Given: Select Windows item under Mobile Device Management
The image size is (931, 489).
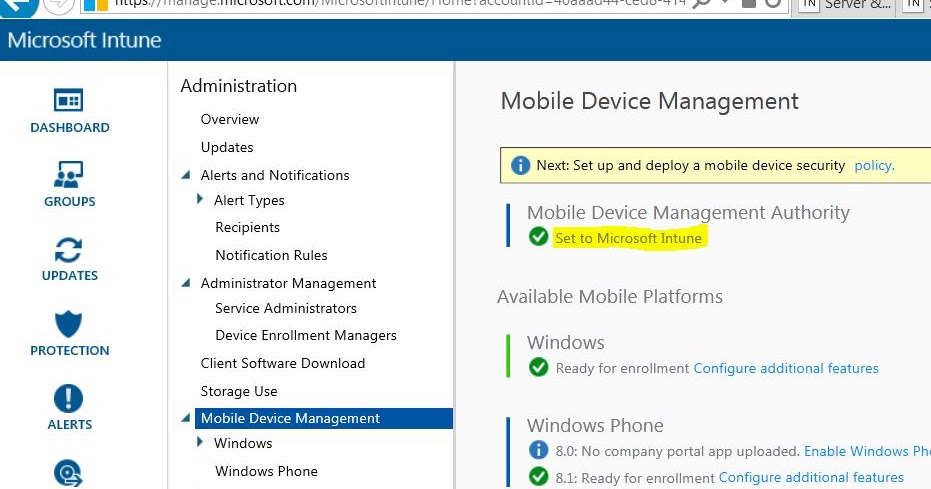Looking at the screenshot, I should [x=243, y=443].
